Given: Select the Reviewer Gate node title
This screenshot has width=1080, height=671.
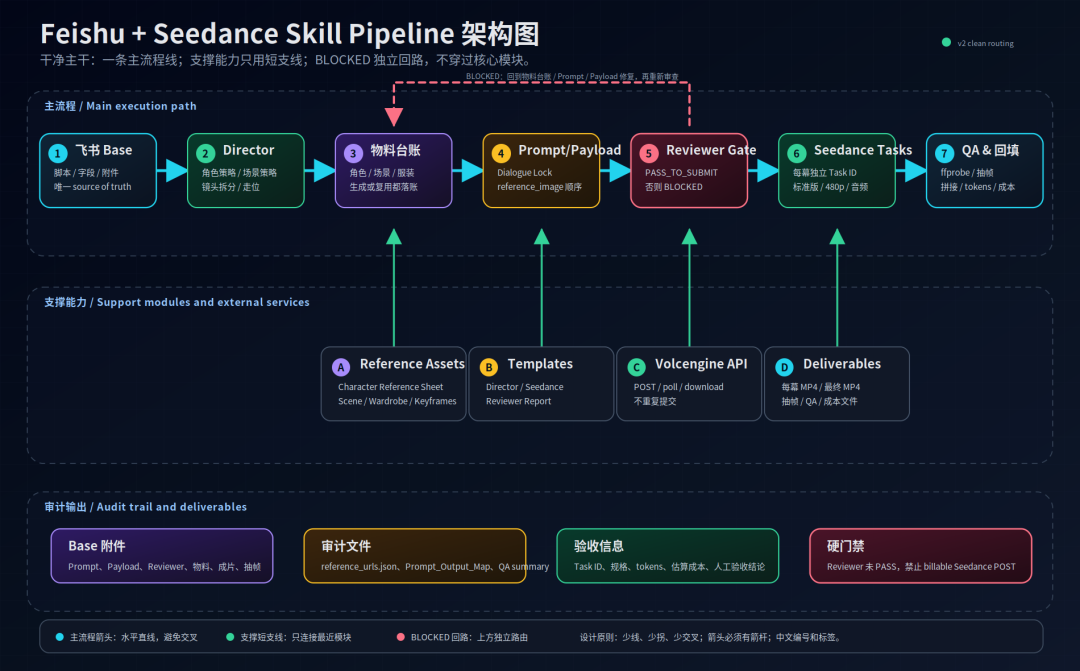Looking at the screenshot, I should coord(711,150).
